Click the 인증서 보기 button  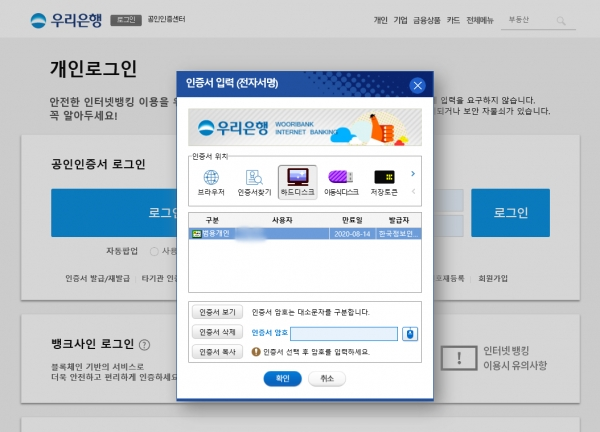(217, 312)
